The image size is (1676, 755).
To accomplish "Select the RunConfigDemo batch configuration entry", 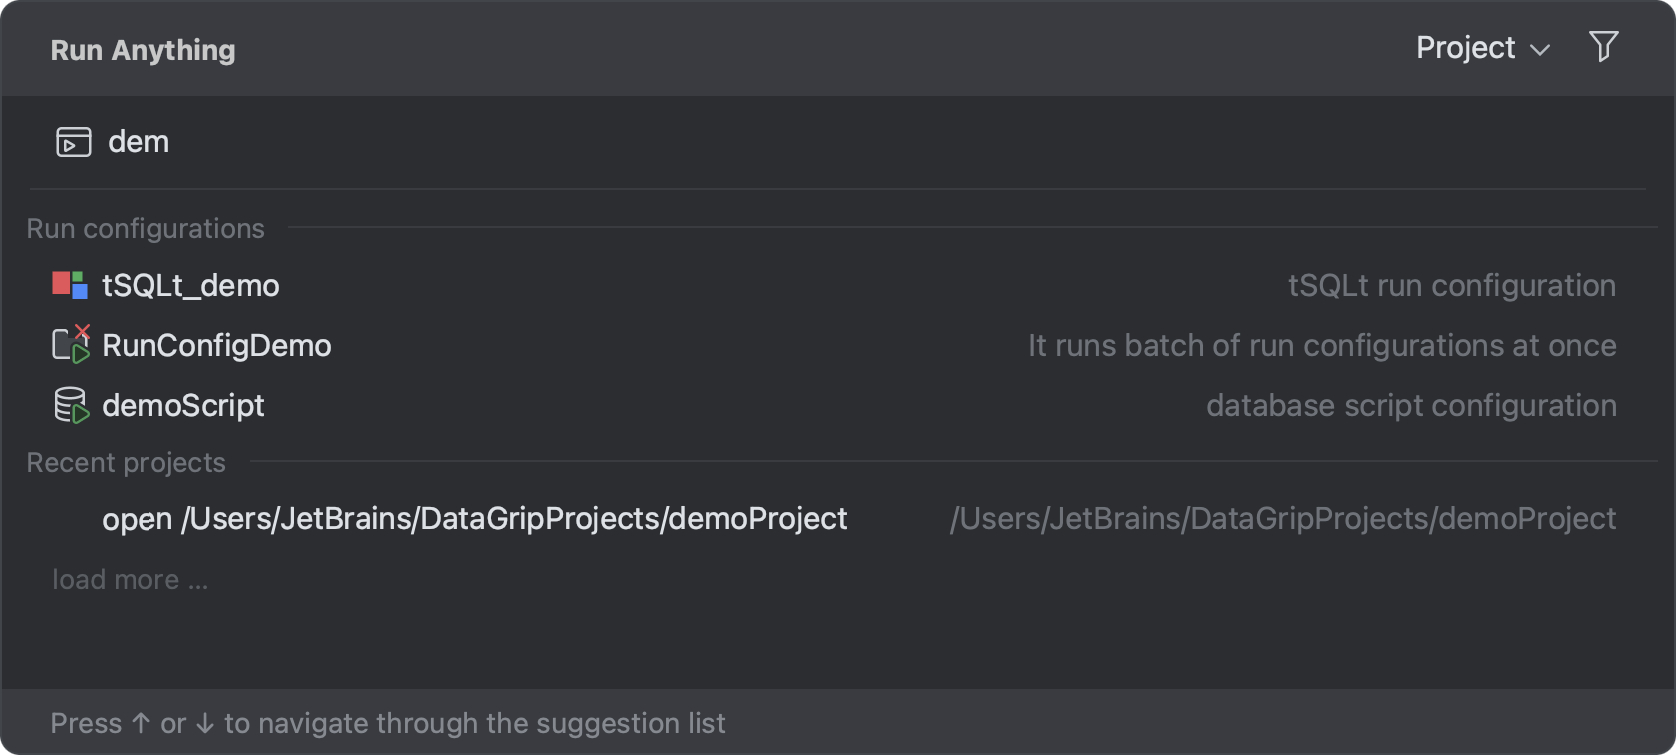I will [217, 345].
